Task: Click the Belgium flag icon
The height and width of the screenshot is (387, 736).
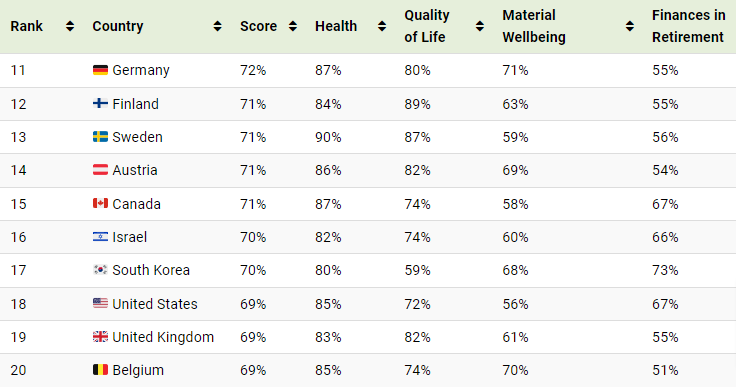Action: point(100,370)
